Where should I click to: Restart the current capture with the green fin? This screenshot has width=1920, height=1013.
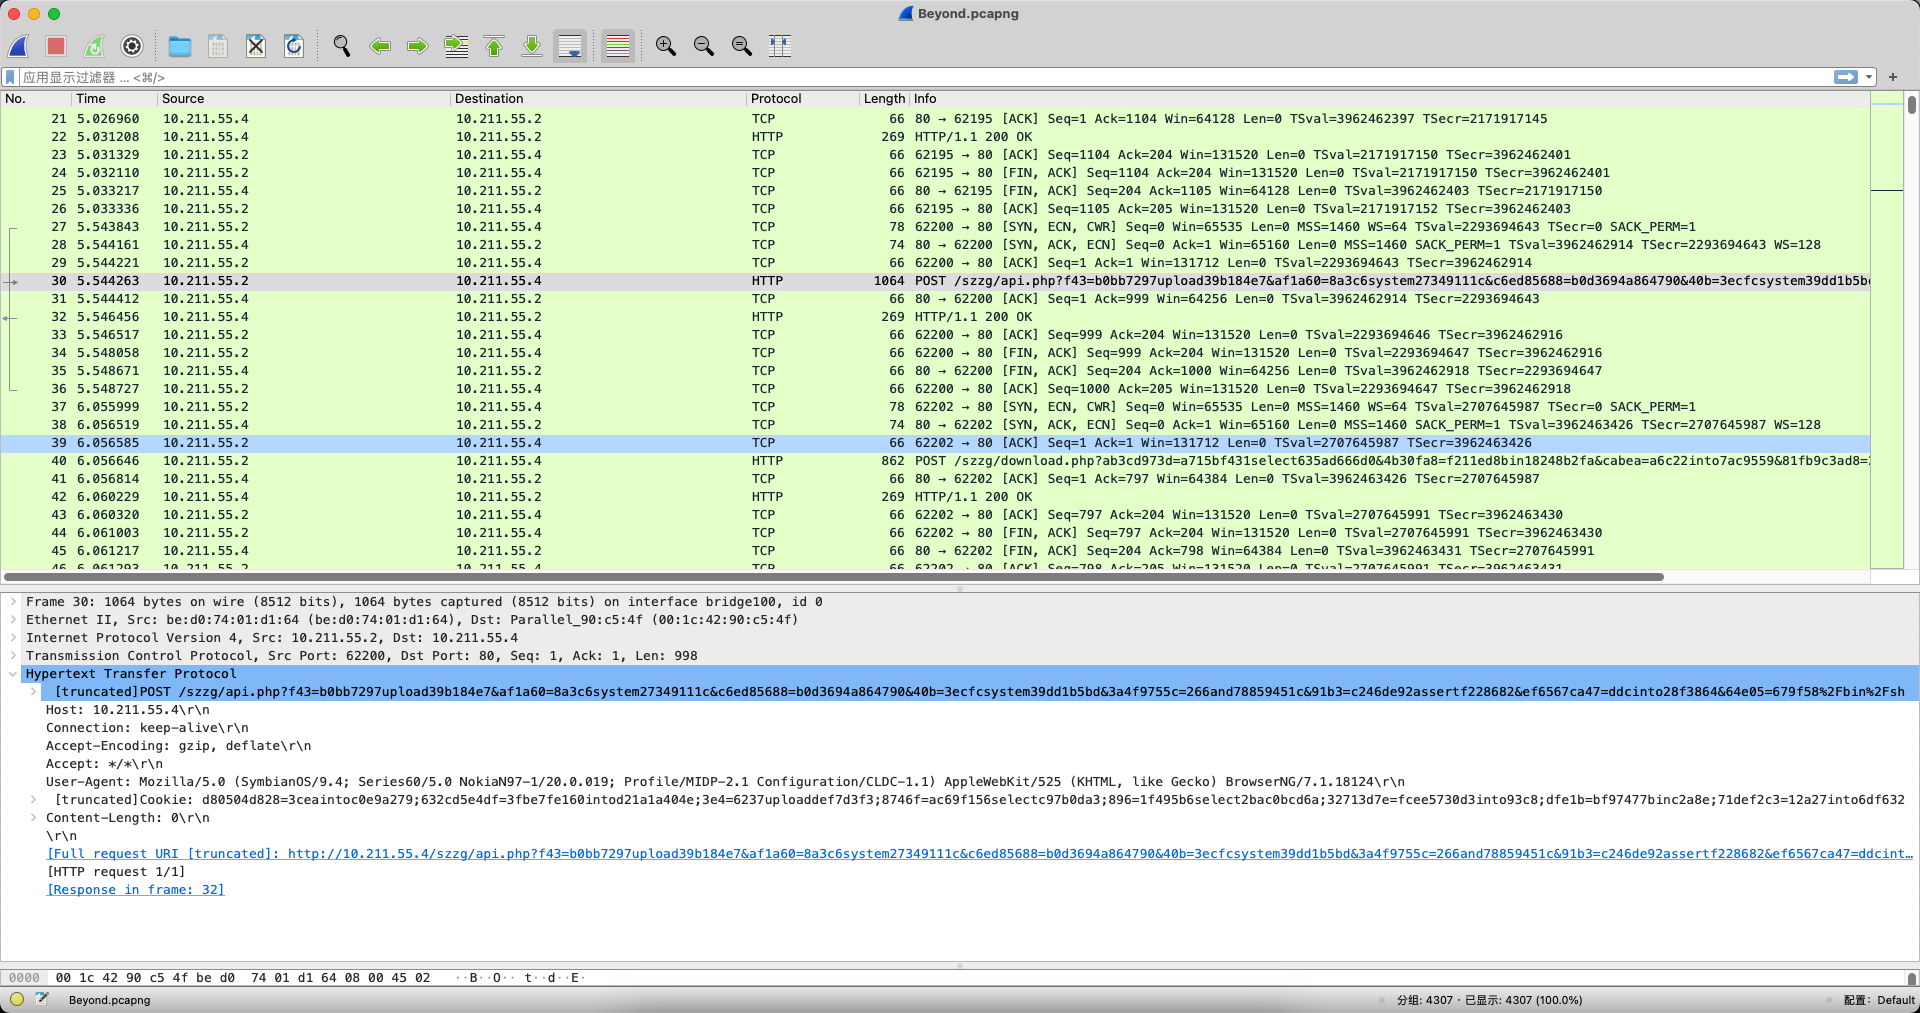click(x=94, y=46)
